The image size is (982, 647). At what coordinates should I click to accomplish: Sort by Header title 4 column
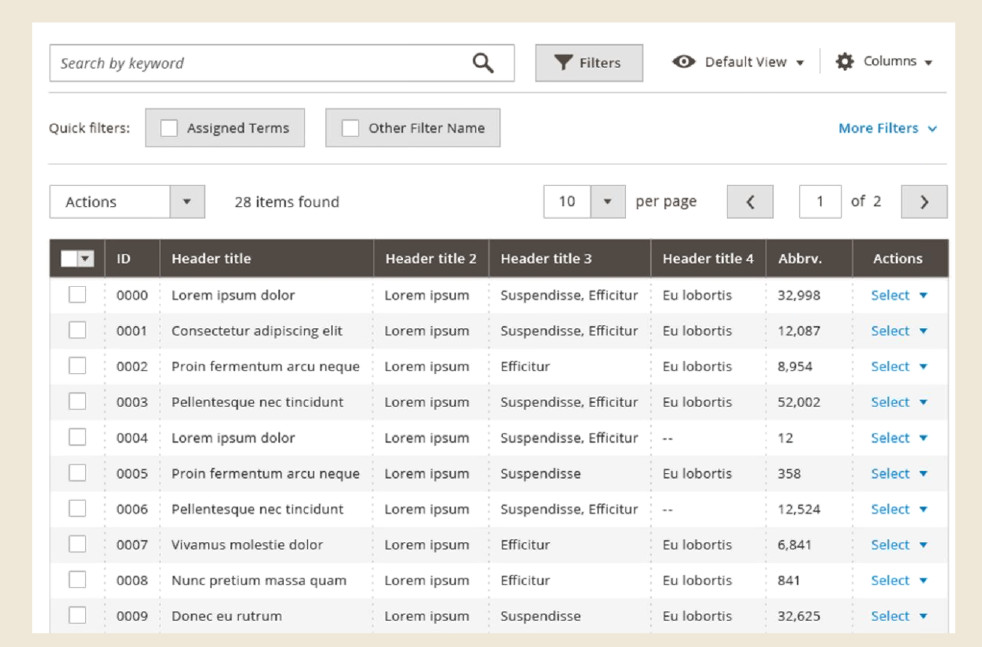pos(708,259)
